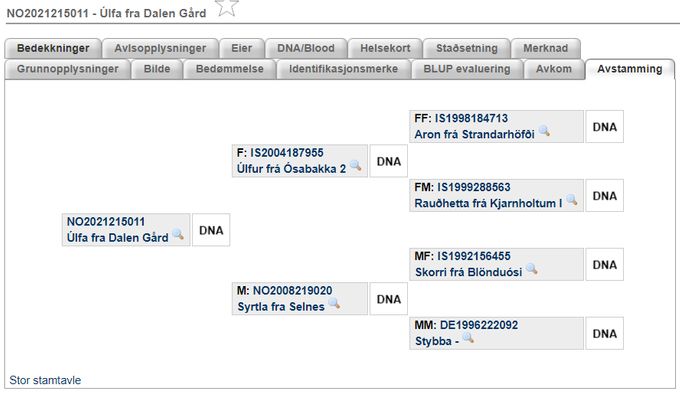Click the DNA box for FF Aron frá Strandarhöfði
Image resolution: width=680 pixels, height=394 pixels.
(605, 127)
